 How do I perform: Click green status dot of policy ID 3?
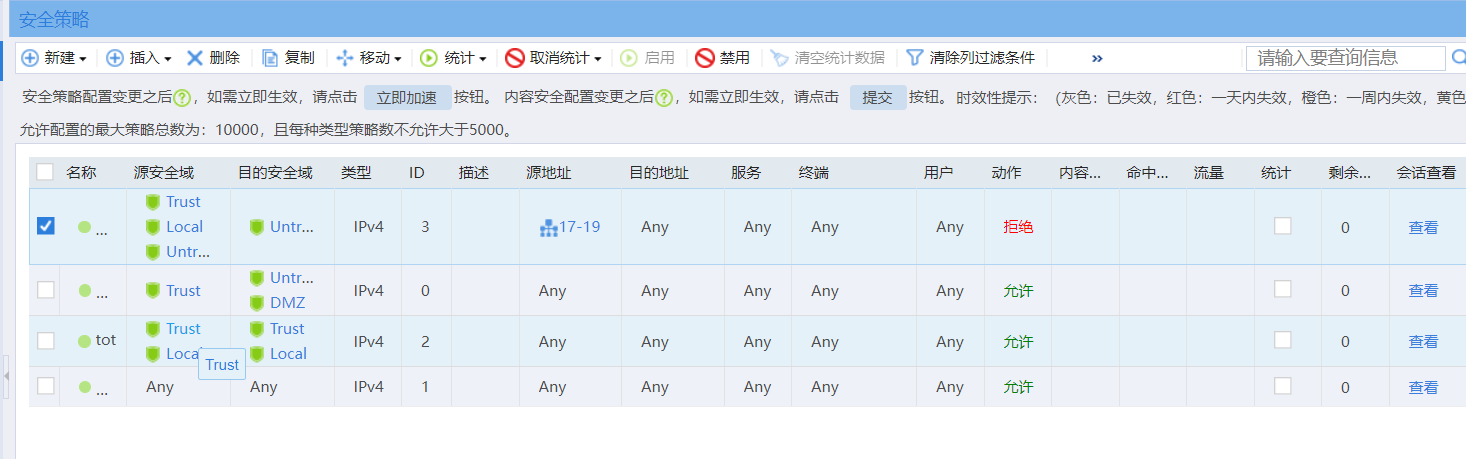click(x=85, y=228)
